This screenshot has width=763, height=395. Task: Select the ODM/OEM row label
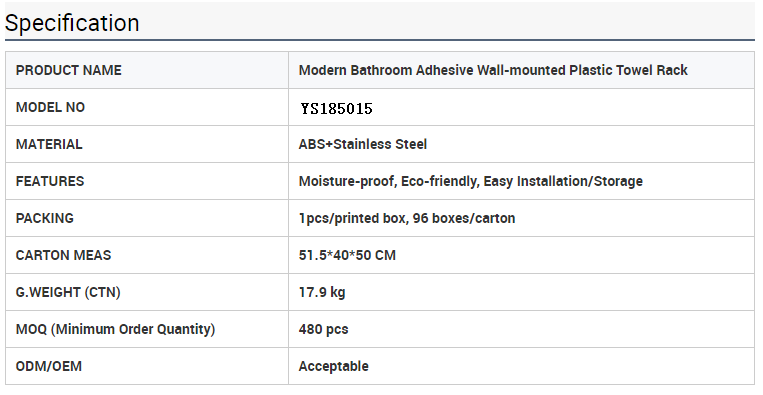tap(49, 366)
